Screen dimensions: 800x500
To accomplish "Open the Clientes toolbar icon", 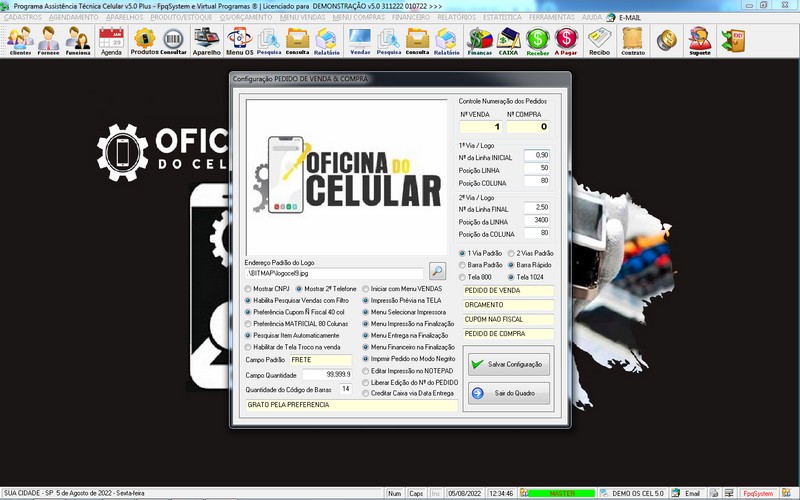I will (20, 41).
